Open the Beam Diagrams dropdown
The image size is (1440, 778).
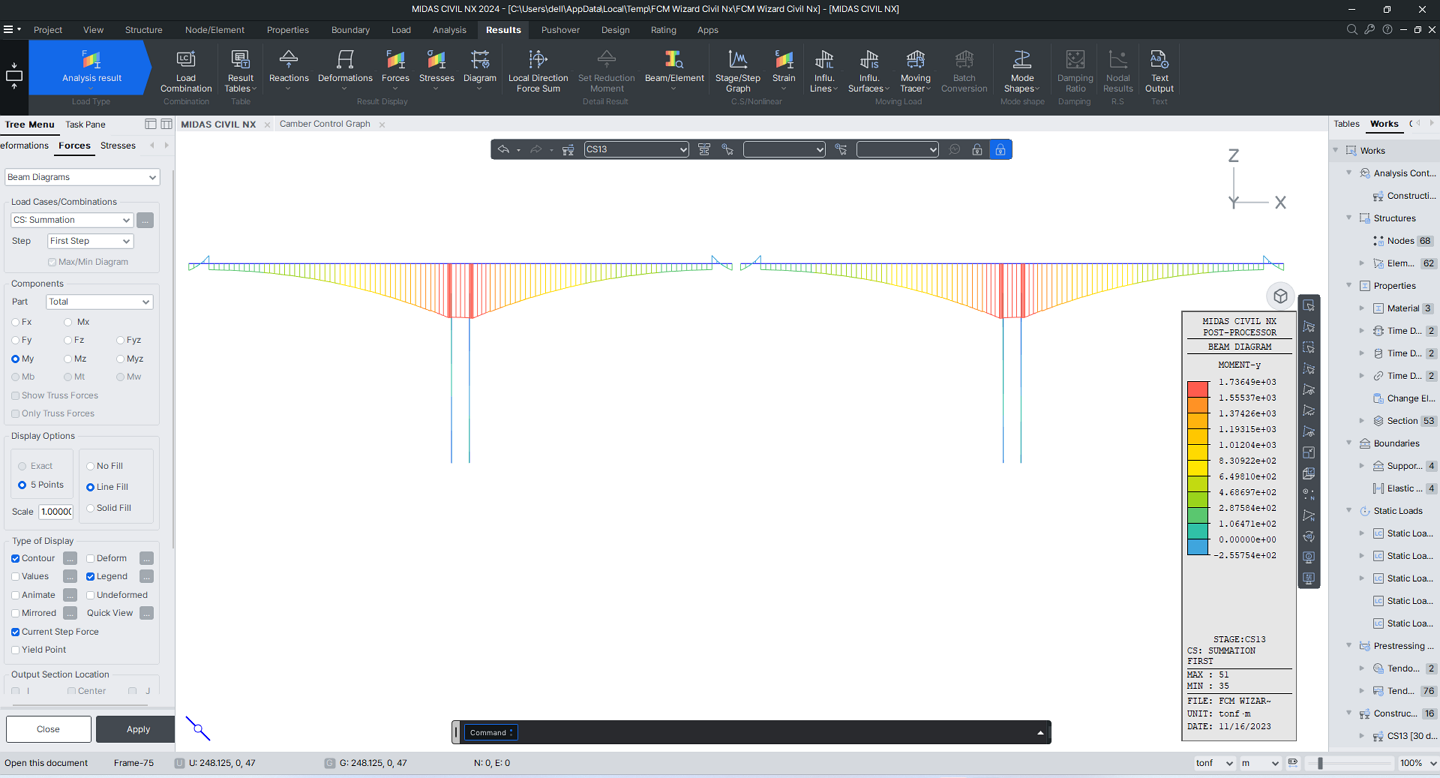tap(82, 177)
